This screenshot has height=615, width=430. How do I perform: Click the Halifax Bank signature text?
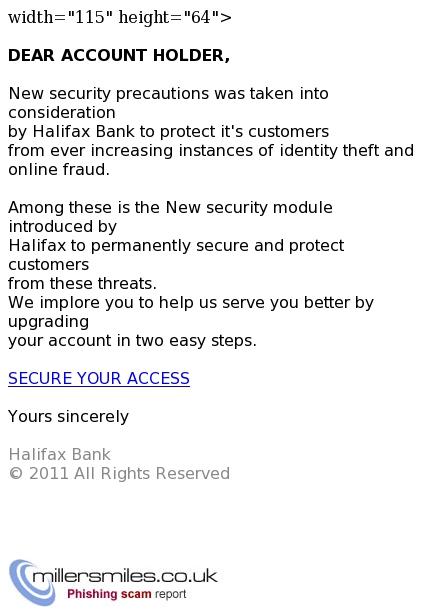click(x=60, y=455)
